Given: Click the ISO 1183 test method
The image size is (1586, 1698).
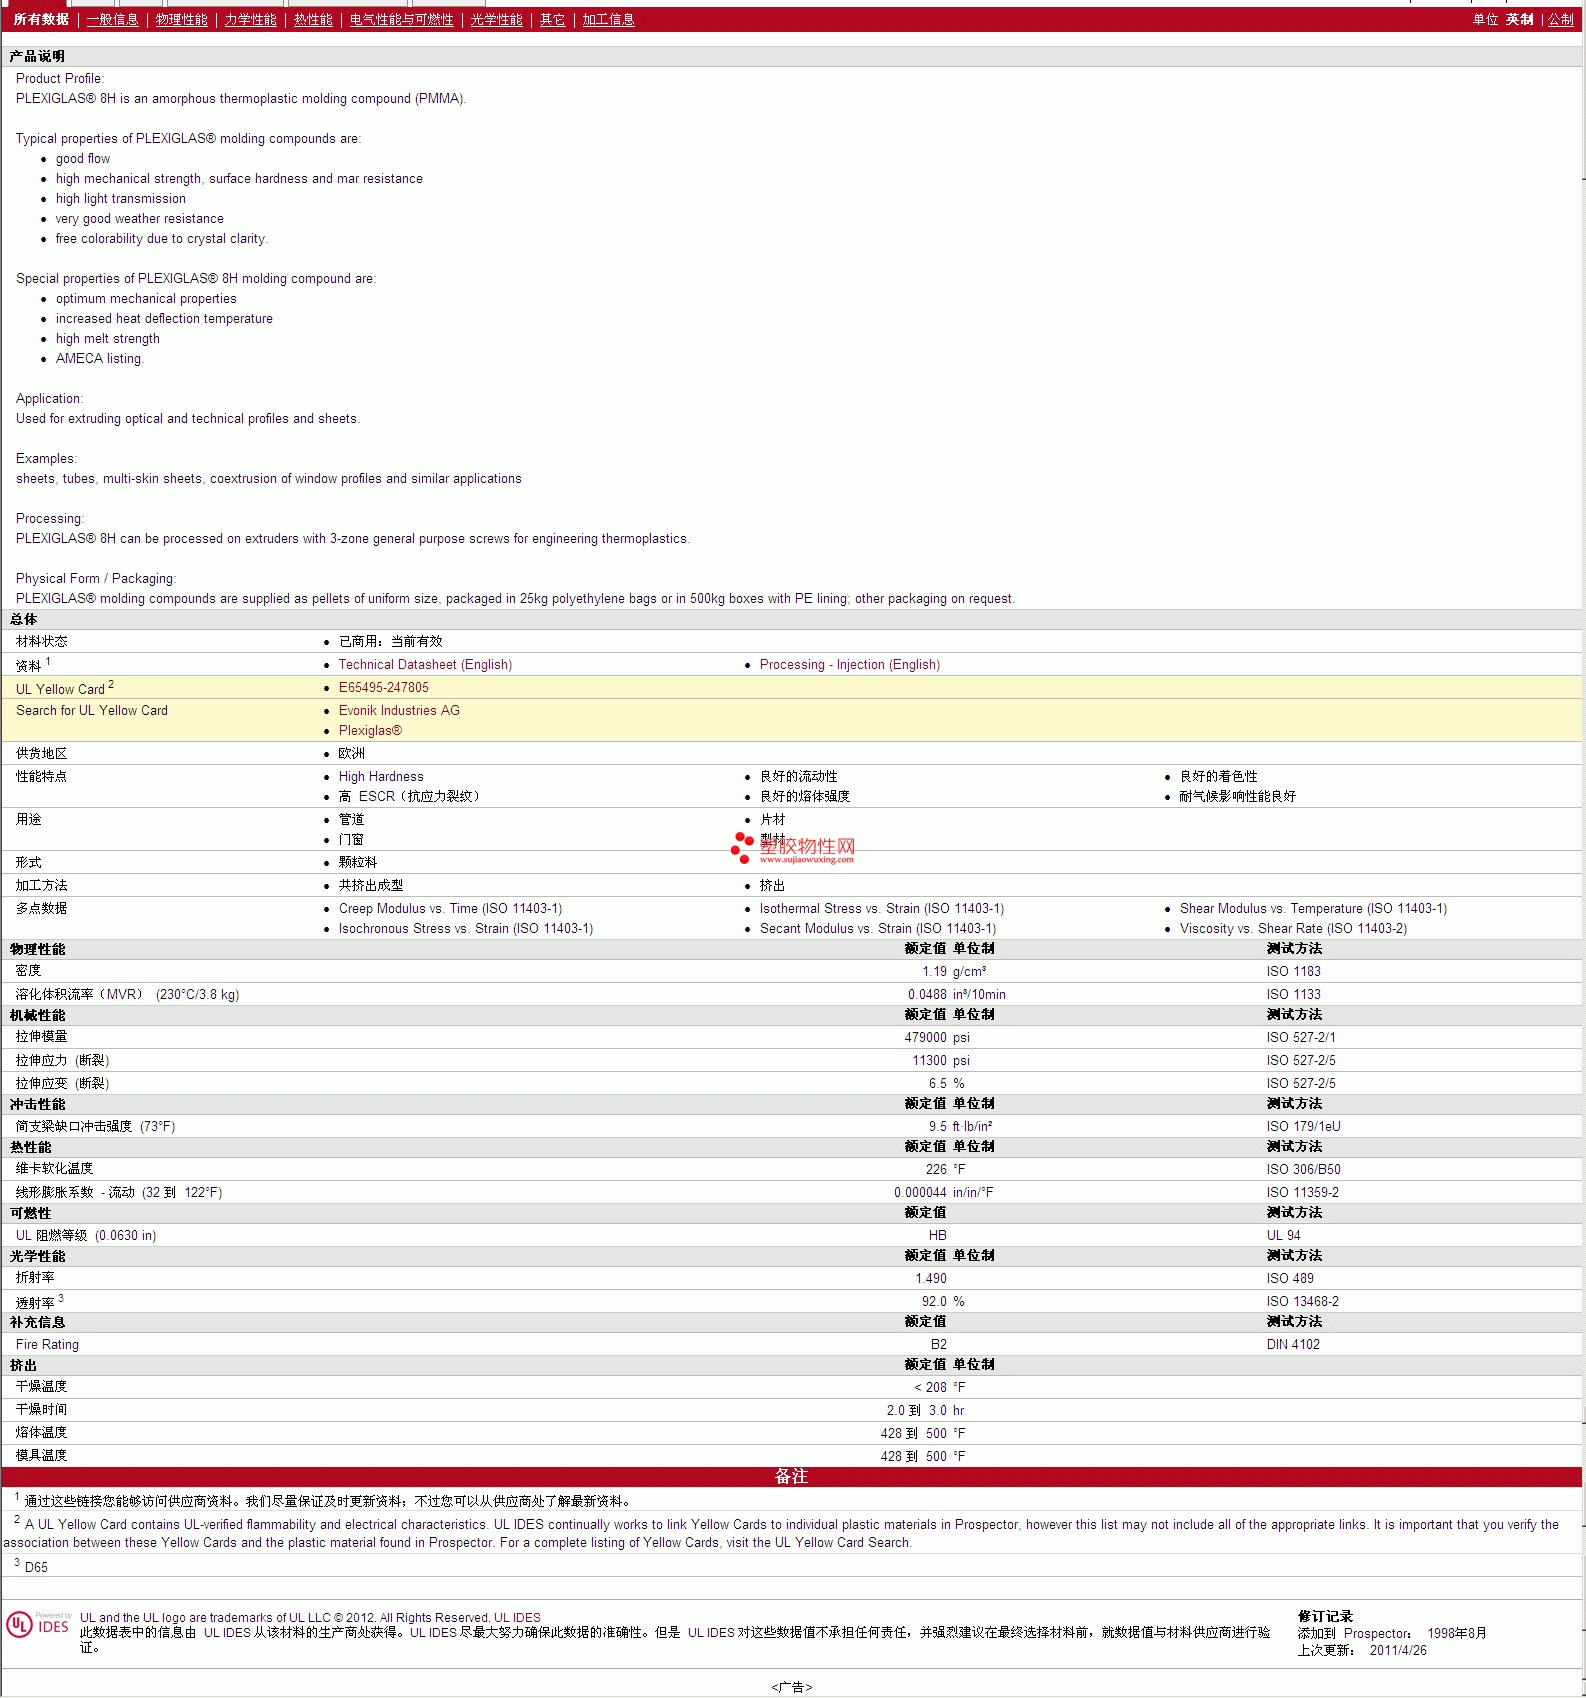Looking at the screenshot, I should pyautogui.click(x=1293, y=972).
